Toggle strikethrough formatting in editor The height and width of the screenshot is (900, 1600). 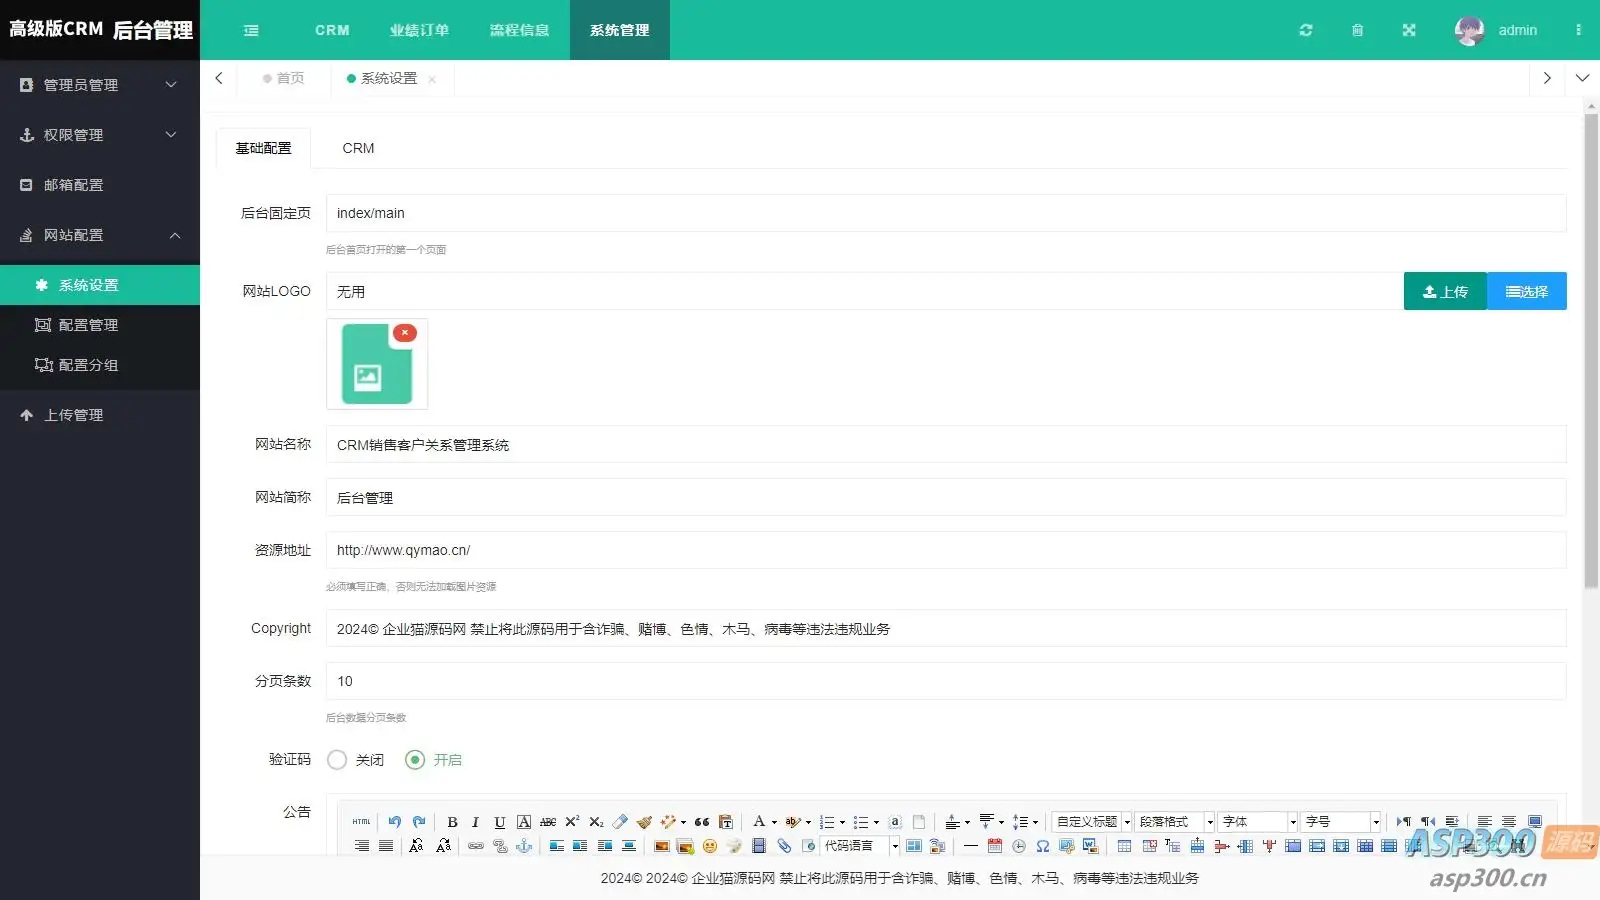coord(548,822)
